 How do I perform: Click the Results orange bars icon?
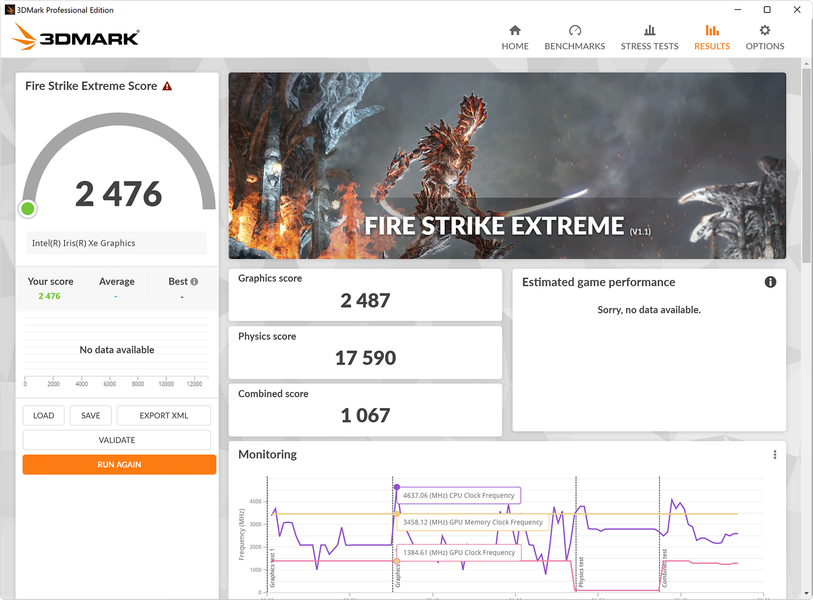coord(712,30)
